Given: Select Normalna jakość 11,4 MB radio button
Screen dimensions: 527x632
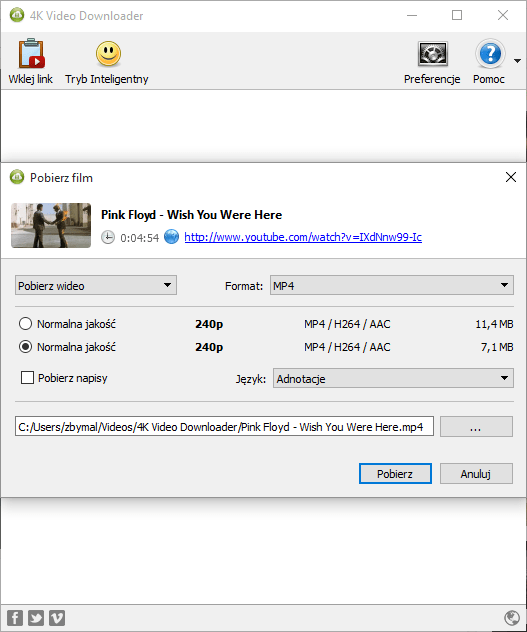Looking at the screenshot, I should (x=25, y=324).
